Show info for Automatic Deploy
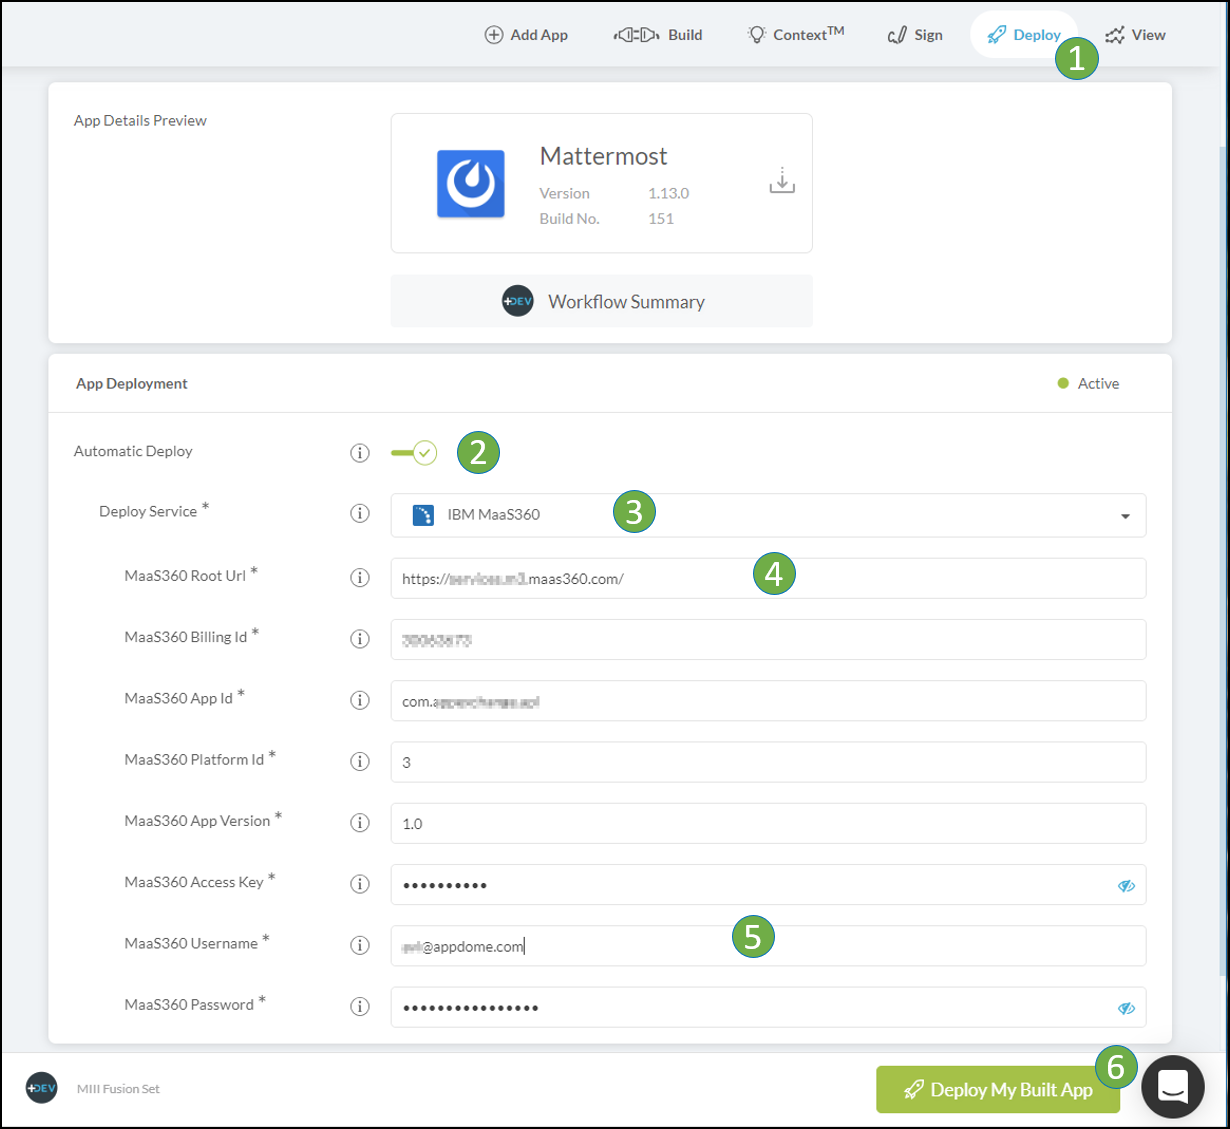 [360, 453]
